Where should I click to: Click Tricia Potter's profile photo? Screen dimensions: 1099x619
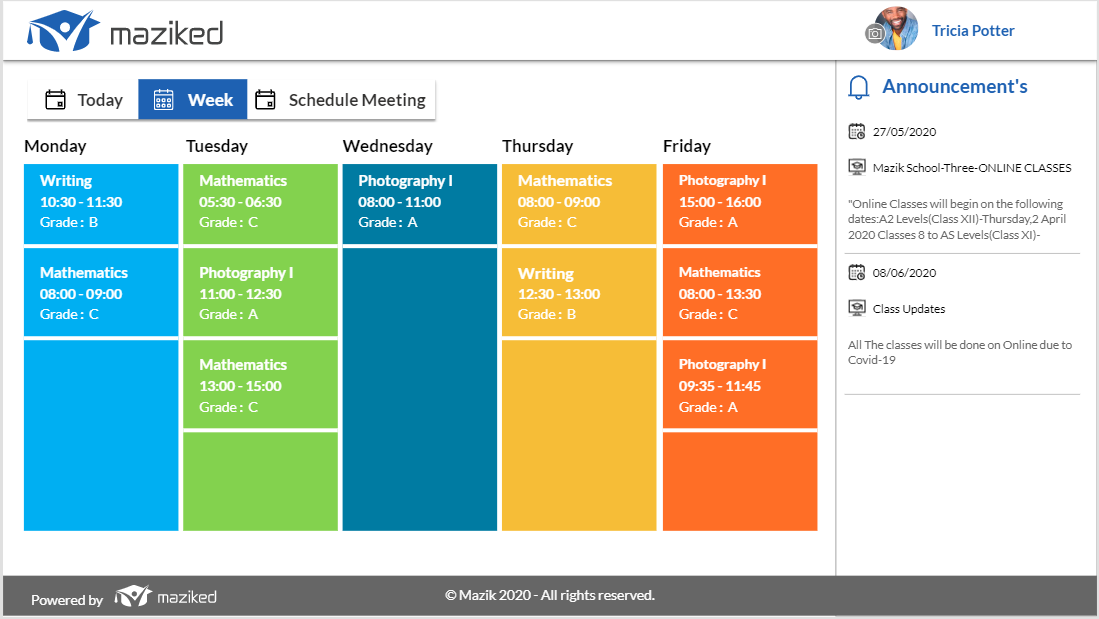click(x=896, y=29)
